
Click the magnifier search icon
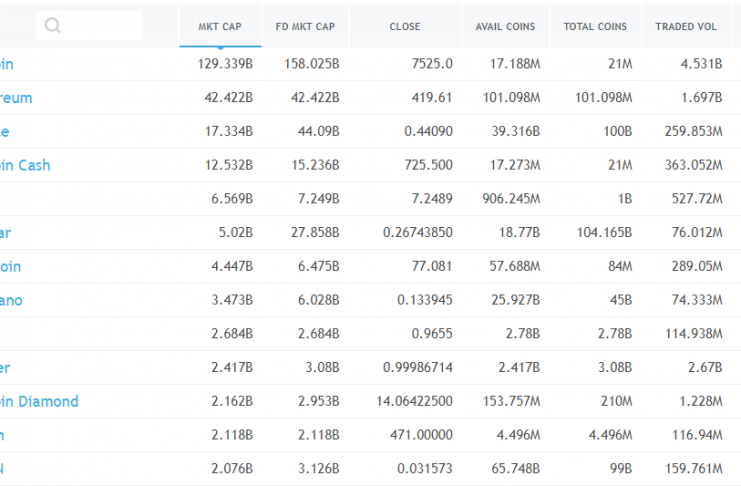(52, 26)
